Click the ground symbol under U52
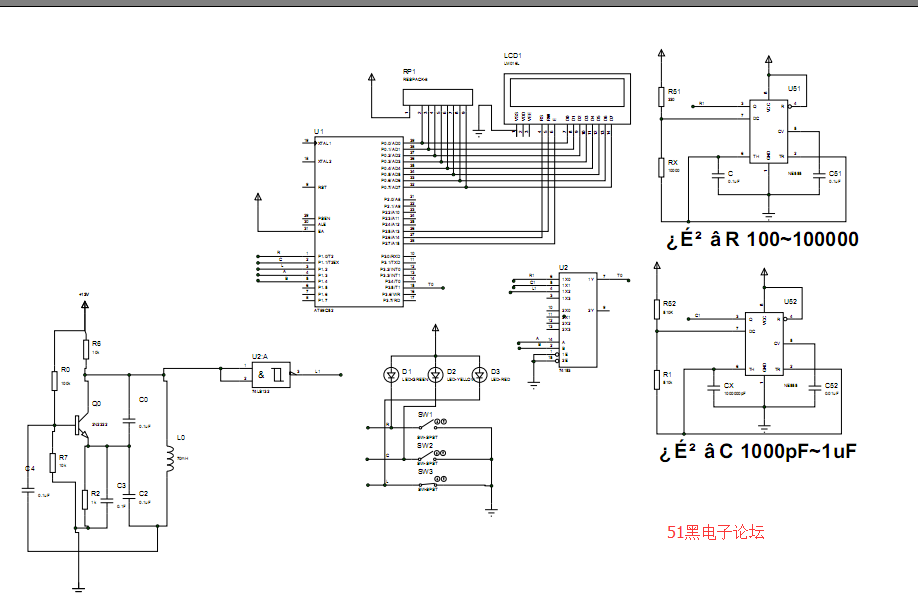Viewport: 918px width, 593px height. tap(764, 428)
